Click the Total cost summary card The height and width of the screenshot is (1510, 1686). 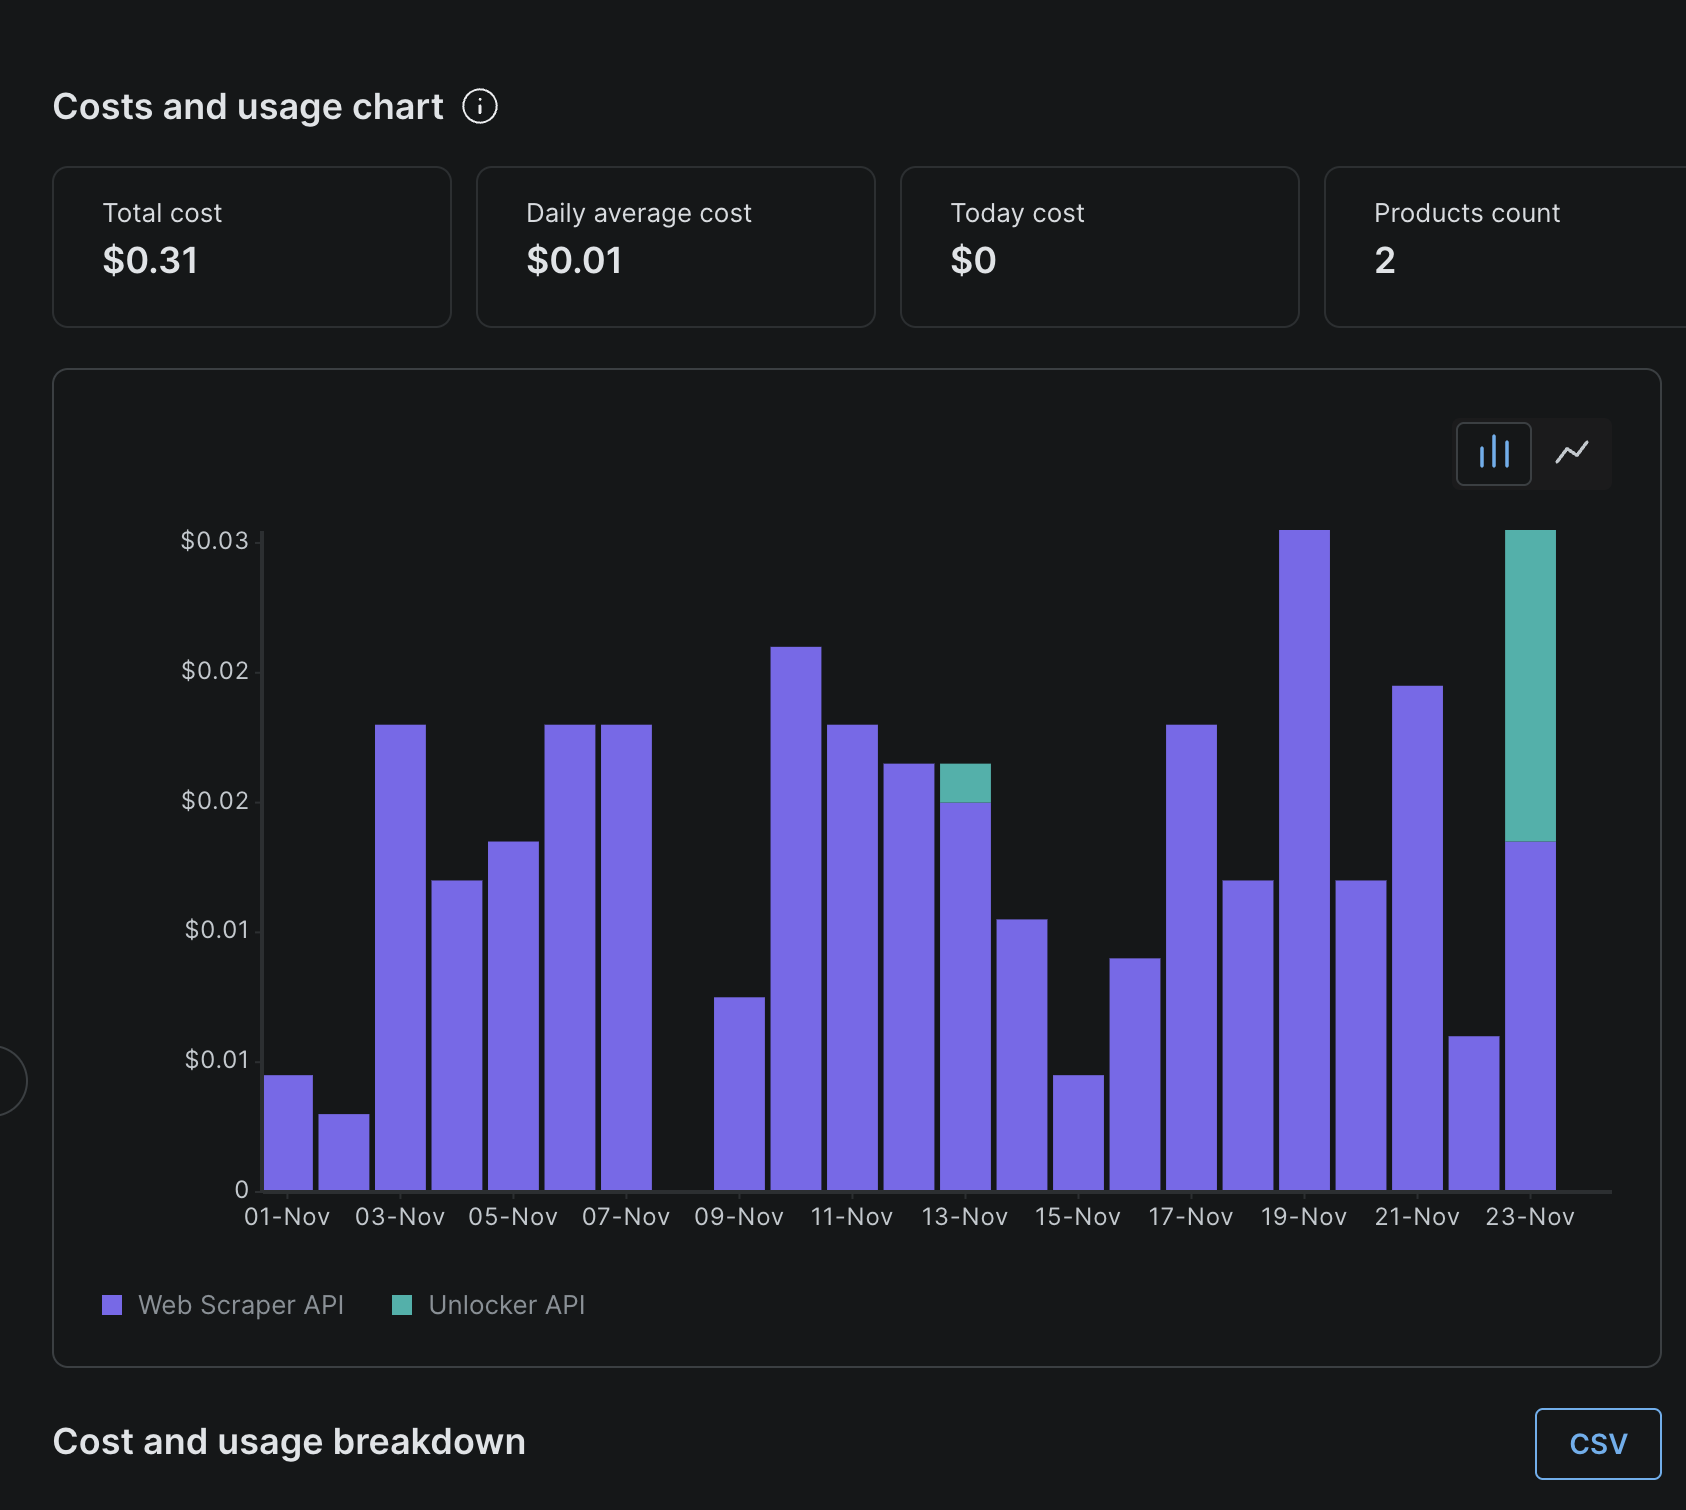tap(252, 246)
